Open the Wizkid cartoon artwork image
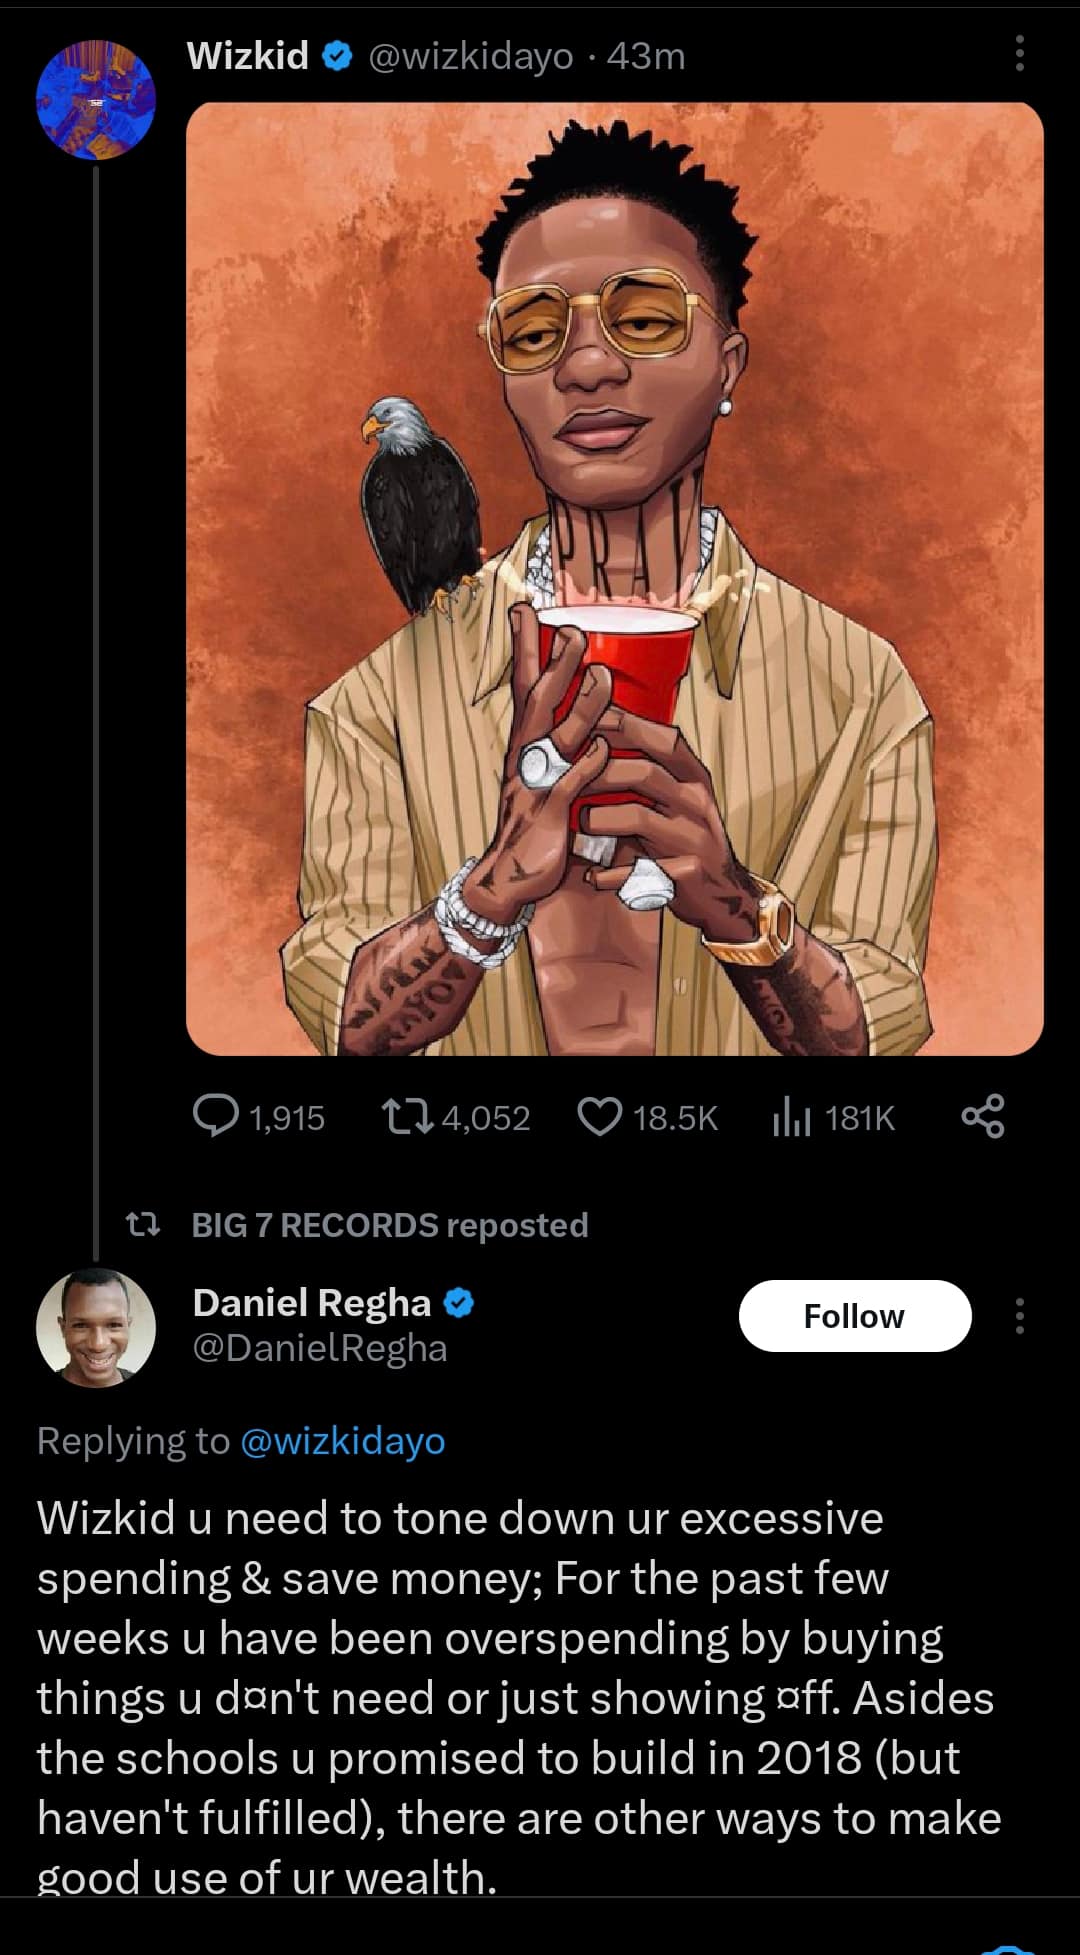This screenshot has width=1080, height=1955. click(x=615, y=578)
